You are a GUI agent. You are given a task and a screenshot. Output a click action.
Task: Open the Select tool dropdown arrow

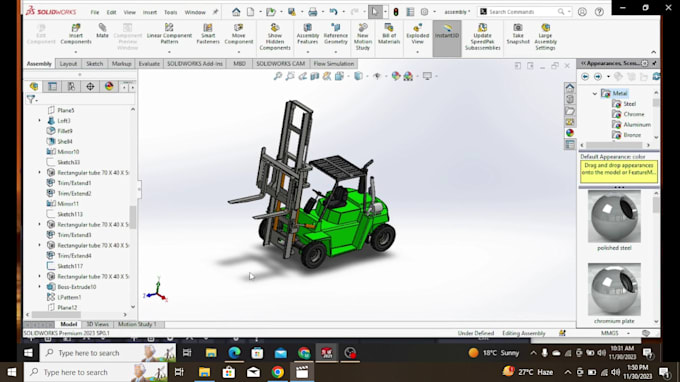tap(385, 12)
